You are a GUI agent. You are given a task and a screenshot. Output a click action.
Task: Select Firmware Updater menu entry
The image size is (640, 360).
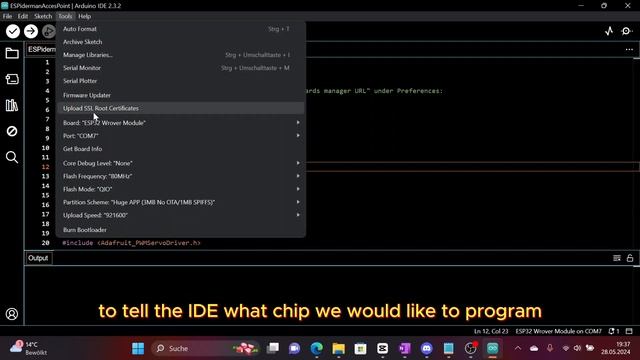click(180, 95)
